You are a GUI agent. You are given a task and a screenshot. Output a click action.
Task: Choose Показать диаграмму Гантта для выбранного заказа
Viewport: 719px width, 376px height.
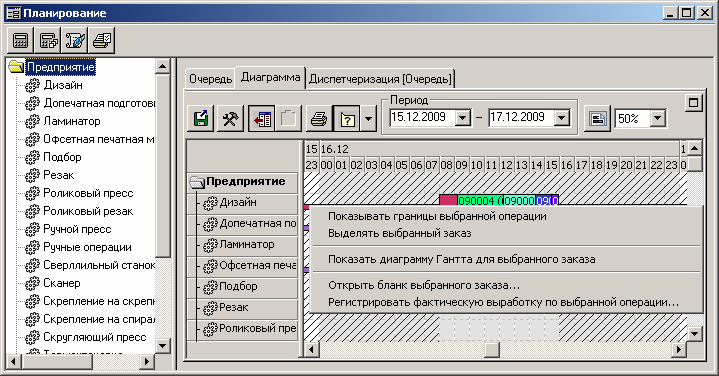pyautogui.click(x=462, y=259)
